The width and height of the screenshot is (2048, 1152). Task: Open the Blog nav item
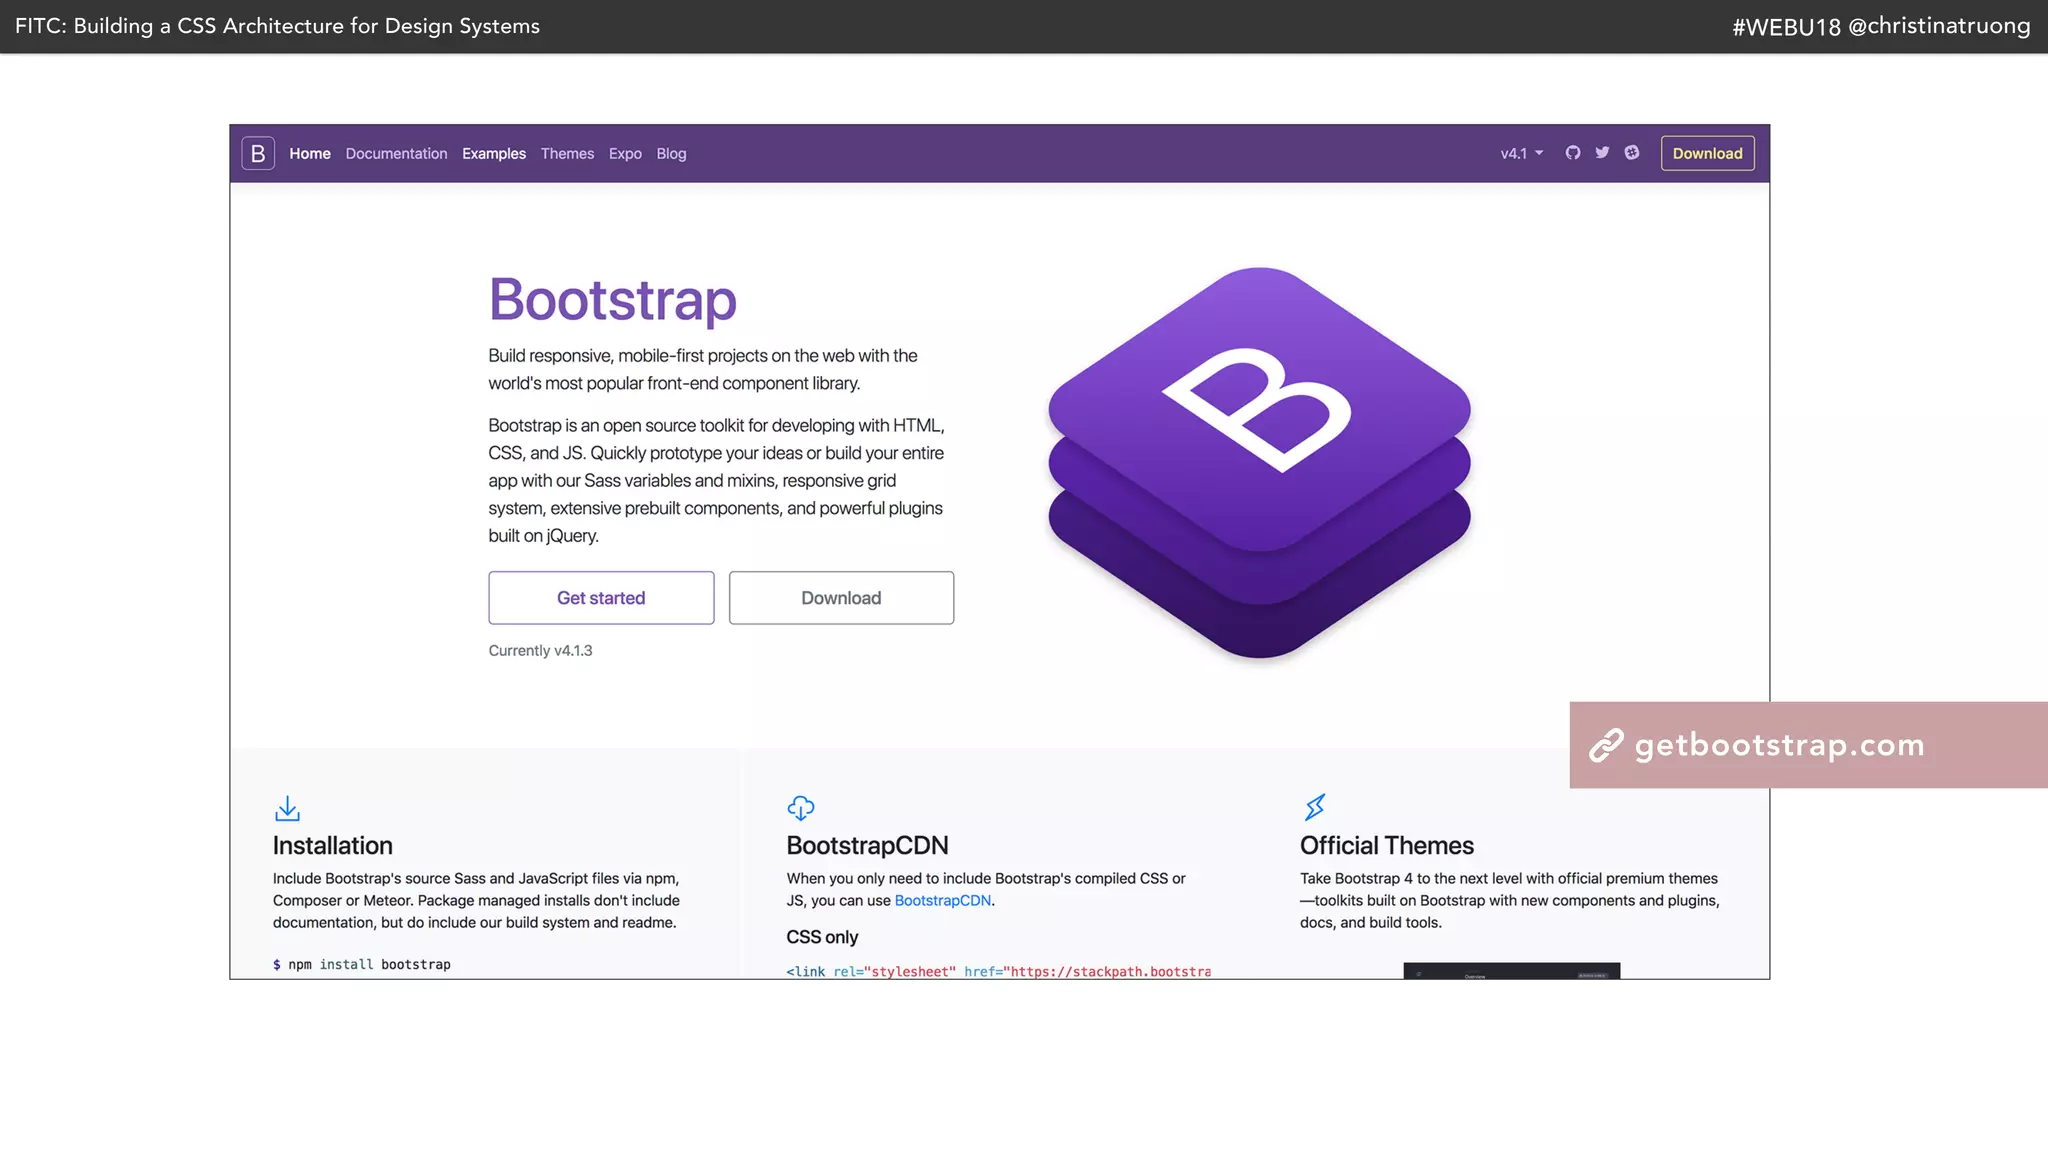click(x=671, y=154)
